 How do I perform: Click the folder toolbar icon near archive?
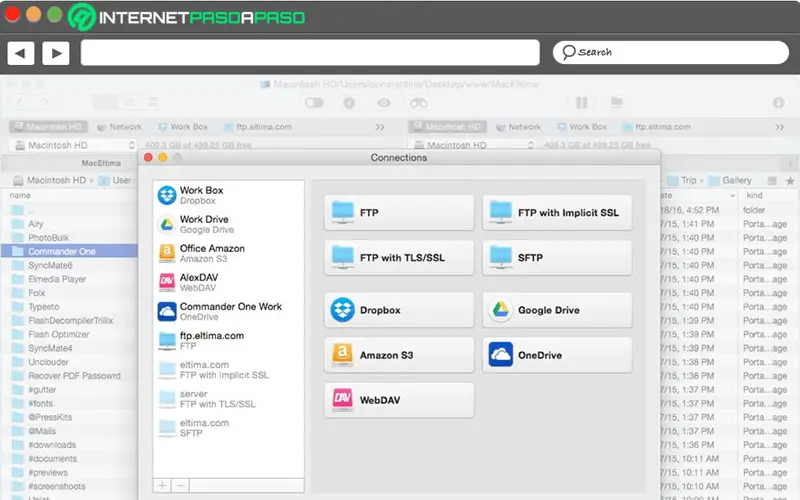[x=616, y=102]
